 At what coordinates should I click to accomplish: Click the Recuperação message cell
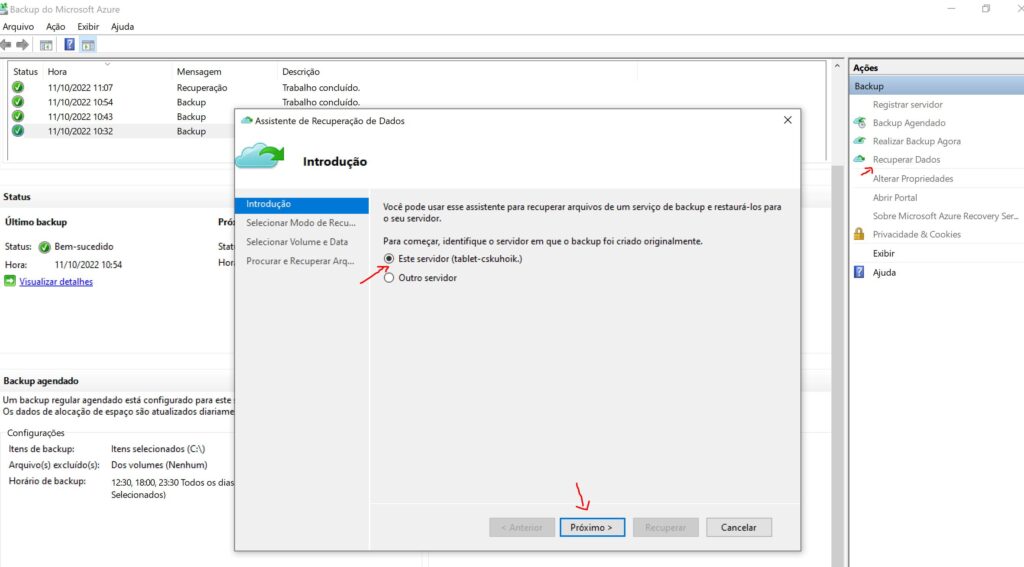pyautogui.click(x=202, y=88)
